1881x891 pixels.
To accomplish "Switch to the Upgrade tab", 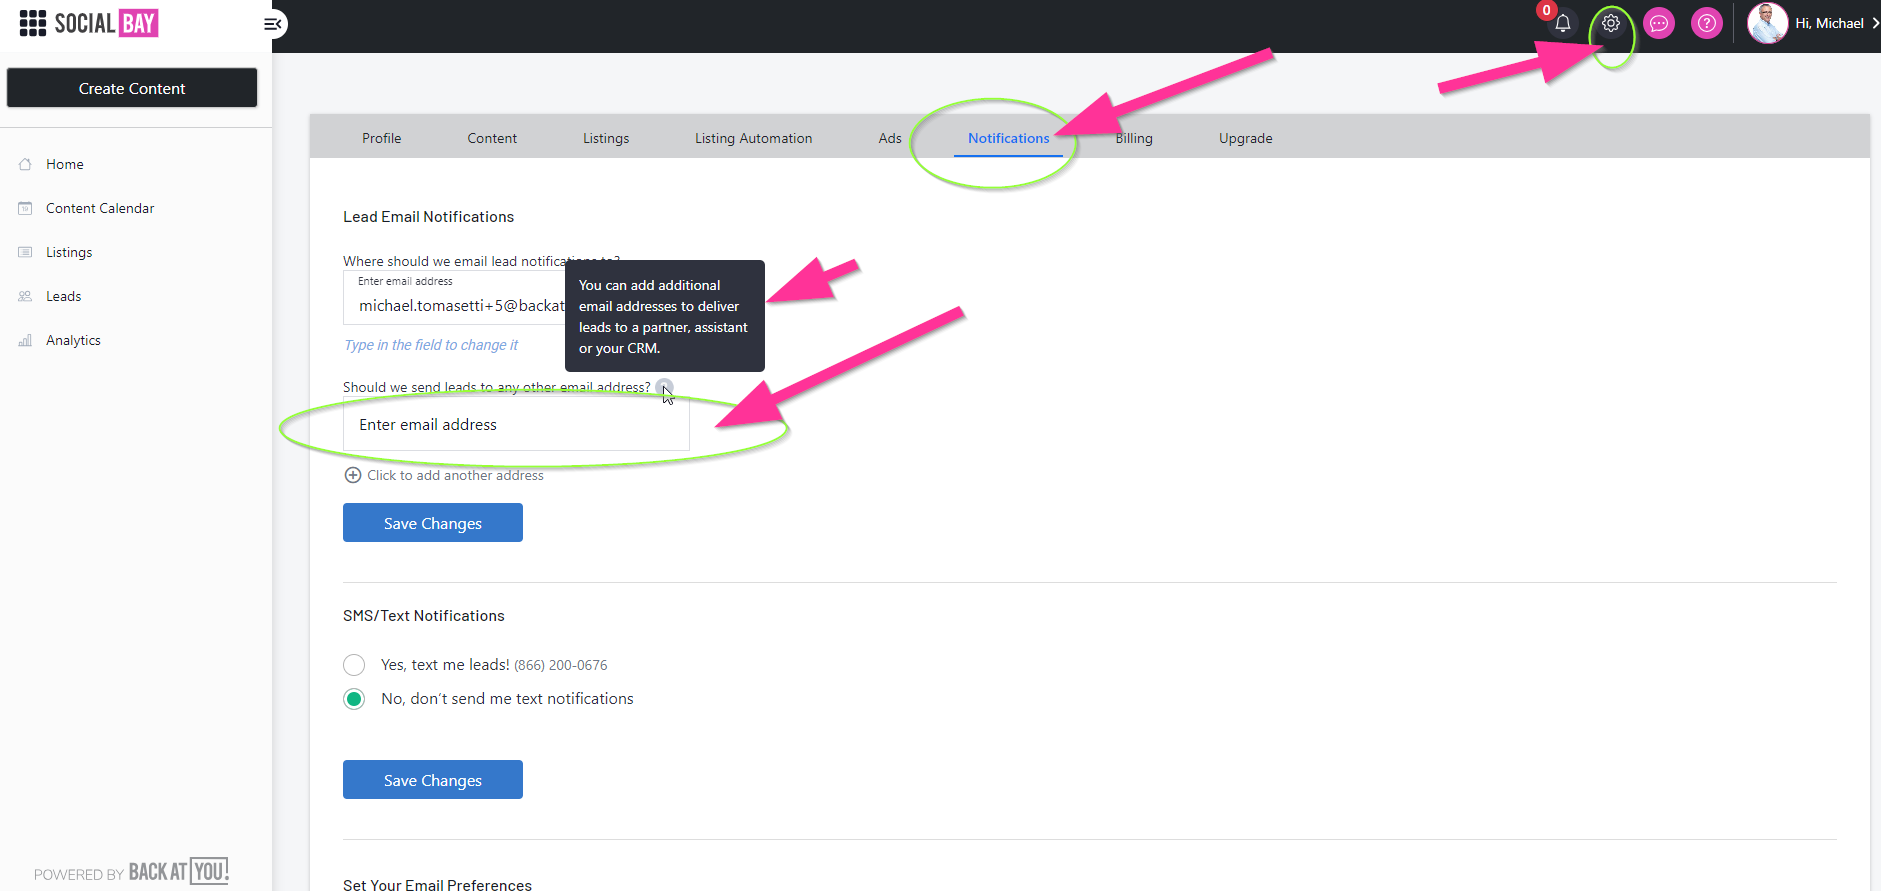I will (1246, 138).
